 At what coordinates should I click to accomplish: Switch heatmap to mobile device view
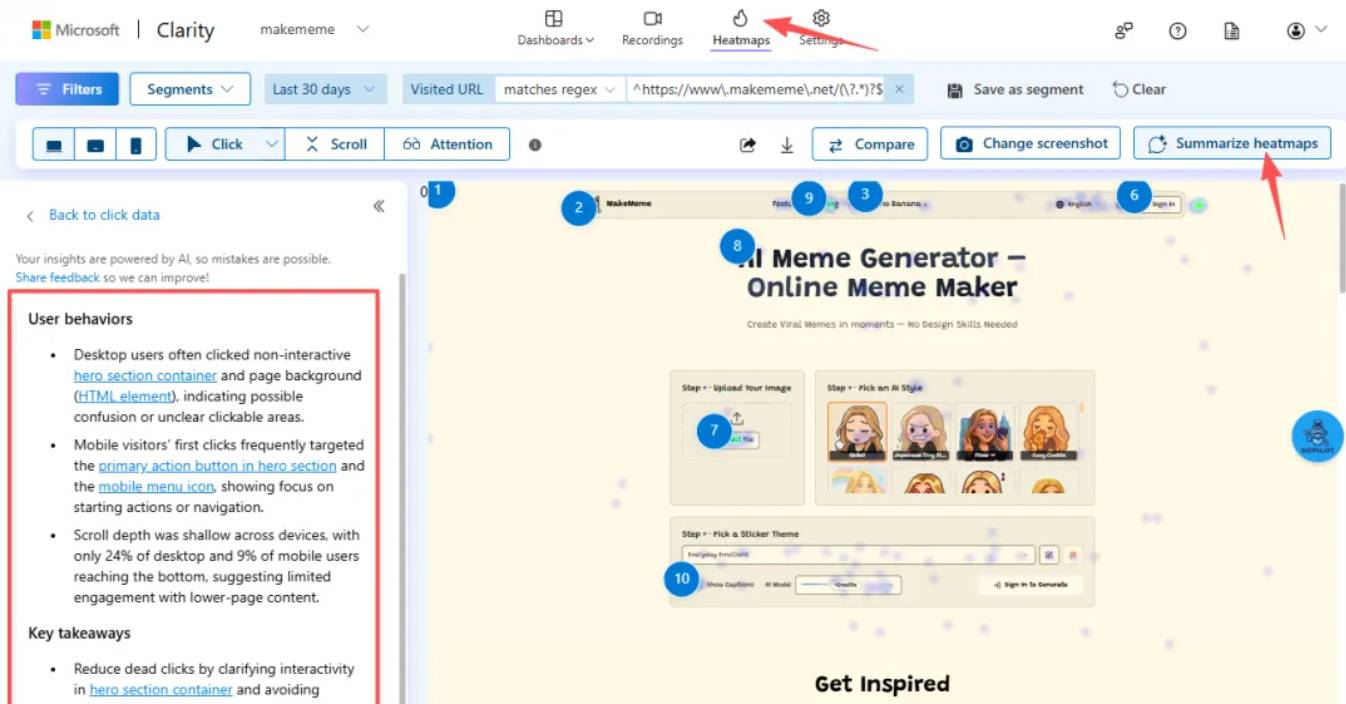pyautogui.click(x=135, y=144)
